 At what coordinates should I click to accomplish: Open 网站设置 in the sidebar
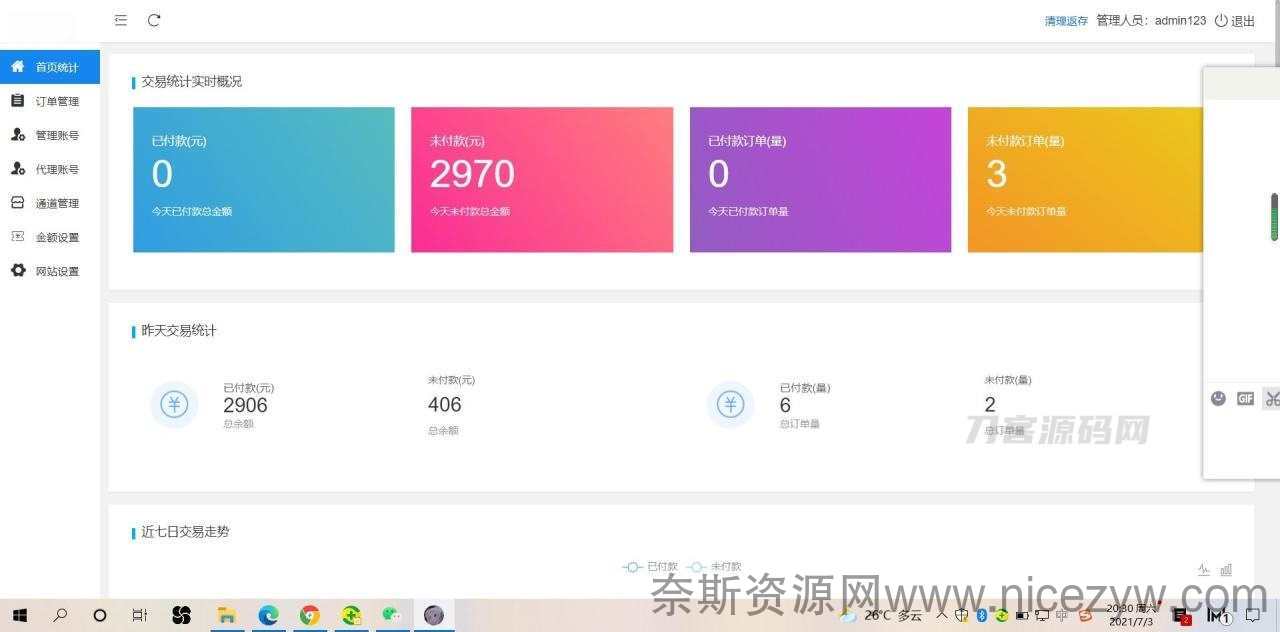point(50,271)
